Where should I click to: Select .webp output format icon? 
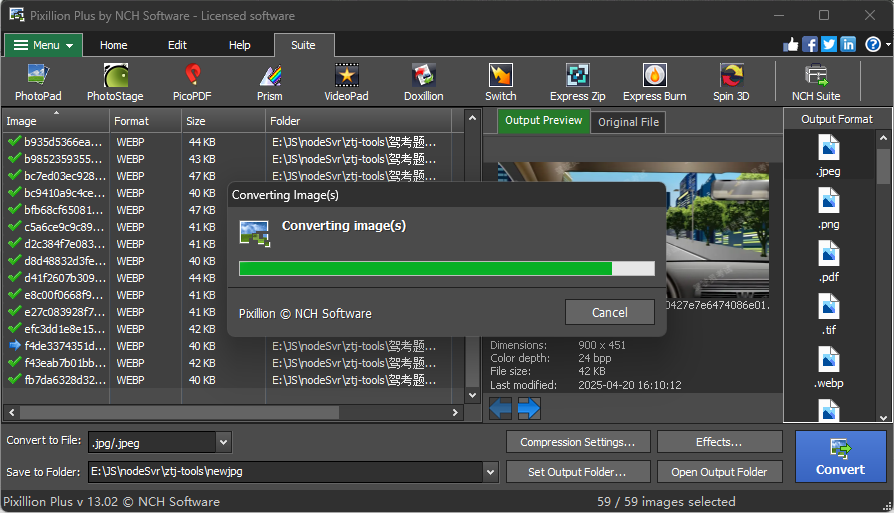828,367
